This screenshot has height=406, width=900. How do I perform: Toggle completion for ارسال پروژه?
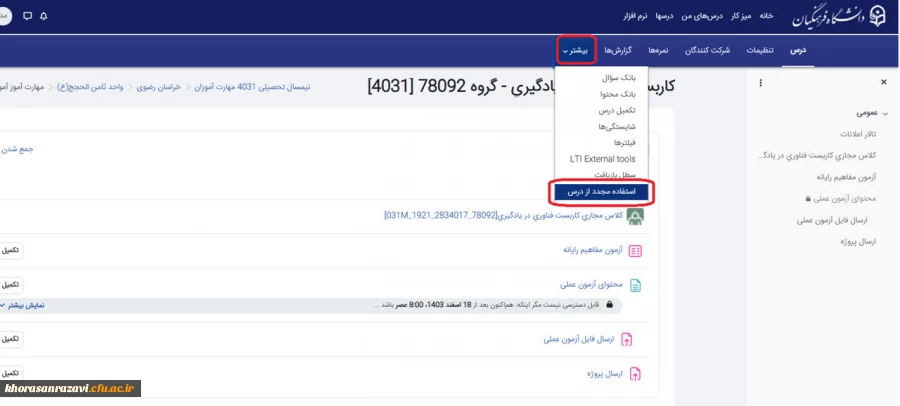pyautogui.click(x=10, y=374)
